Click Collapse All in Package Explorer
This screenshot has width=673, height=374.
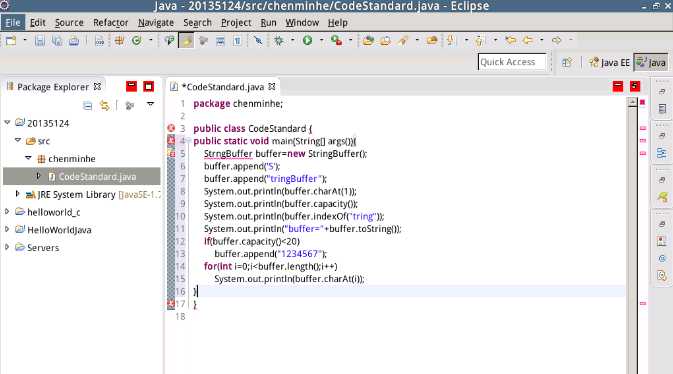[x=88, y=106]
